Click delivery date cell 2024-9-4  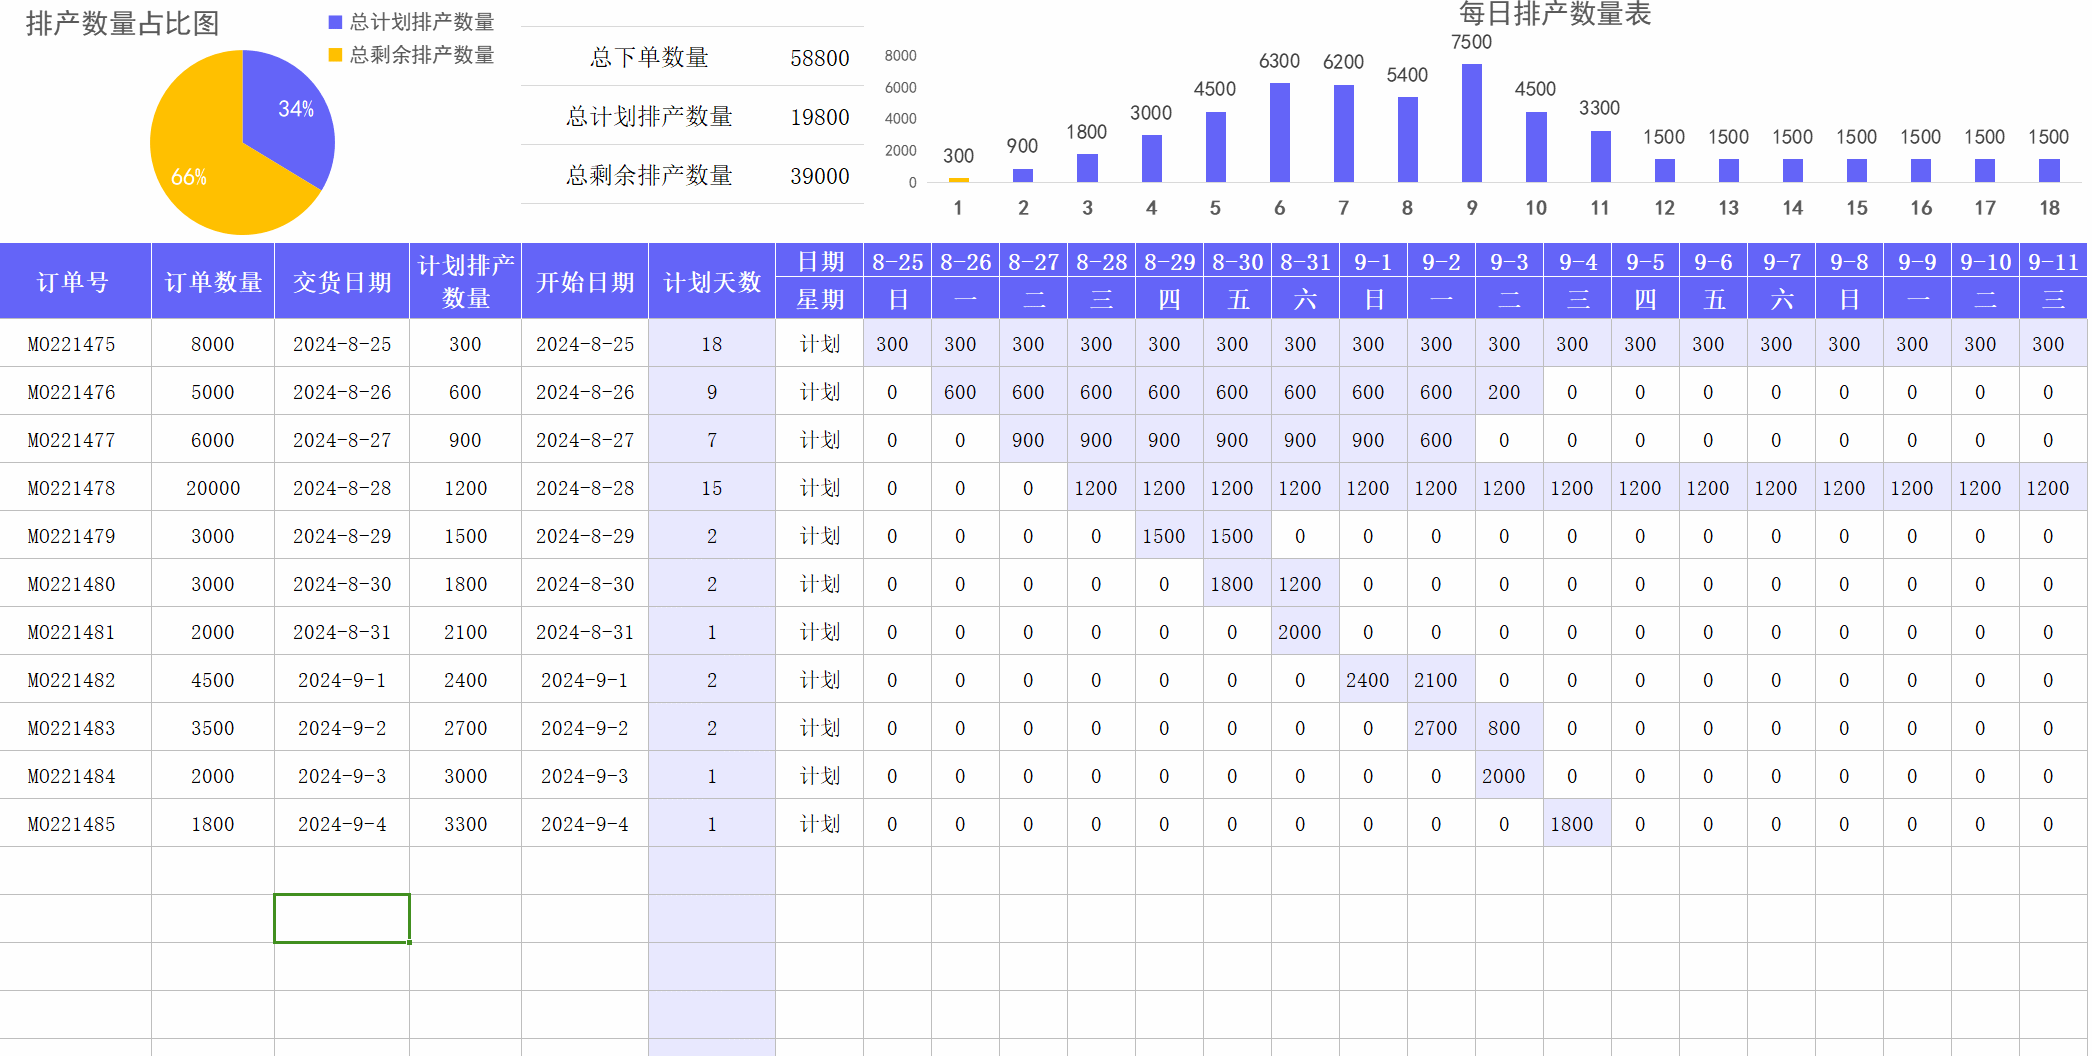tap(342, 824)
